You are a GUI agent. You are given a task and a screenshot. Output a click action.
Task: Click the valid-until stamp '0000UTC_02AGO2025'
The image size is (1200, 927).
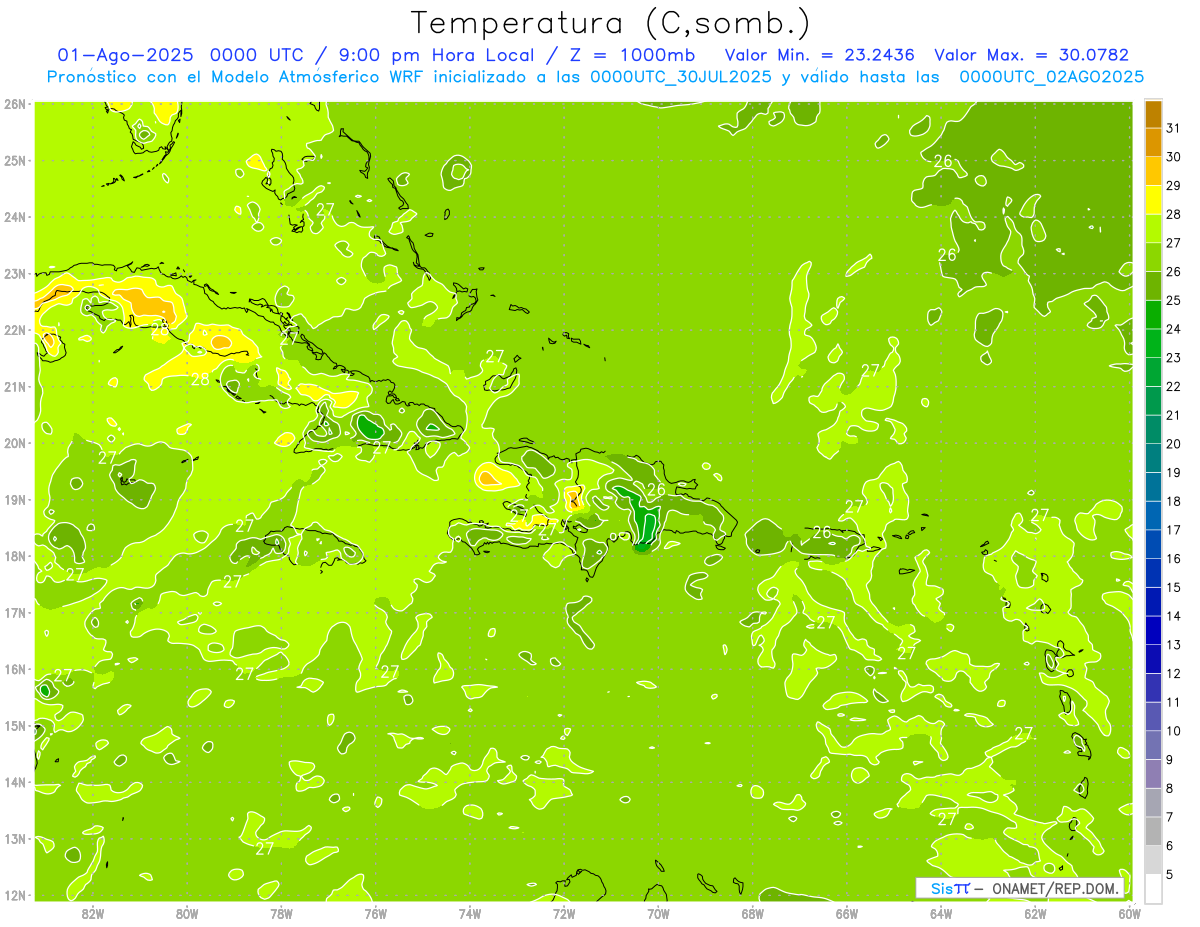1052,77
